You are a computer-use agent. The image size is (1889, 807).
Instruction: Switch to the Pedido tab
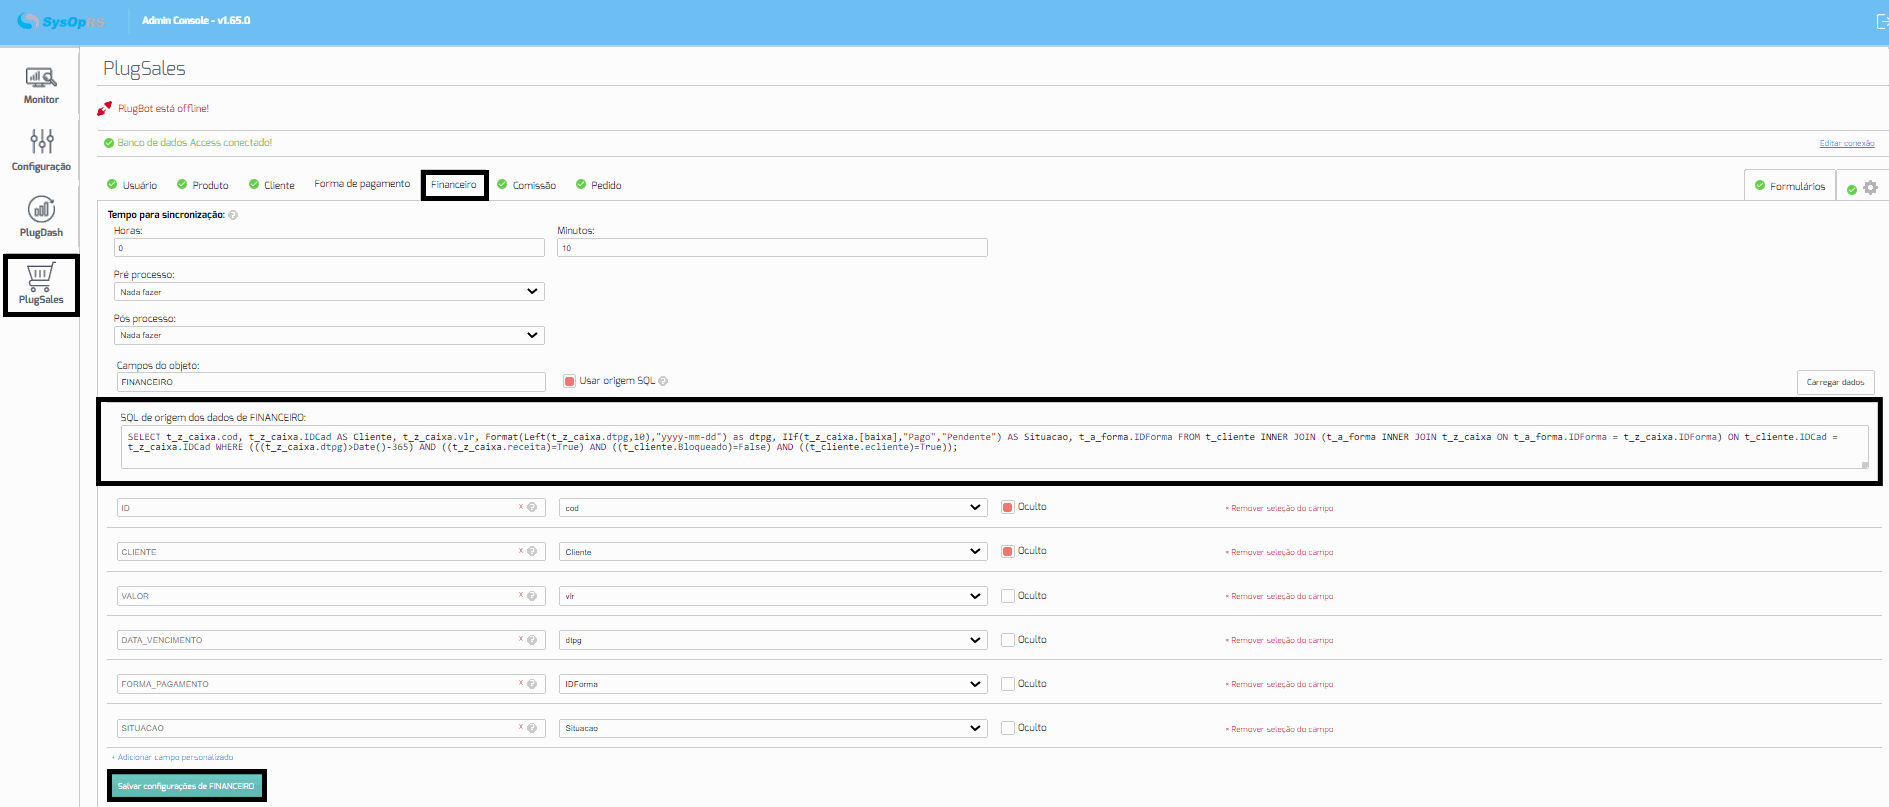coord(599,185)
